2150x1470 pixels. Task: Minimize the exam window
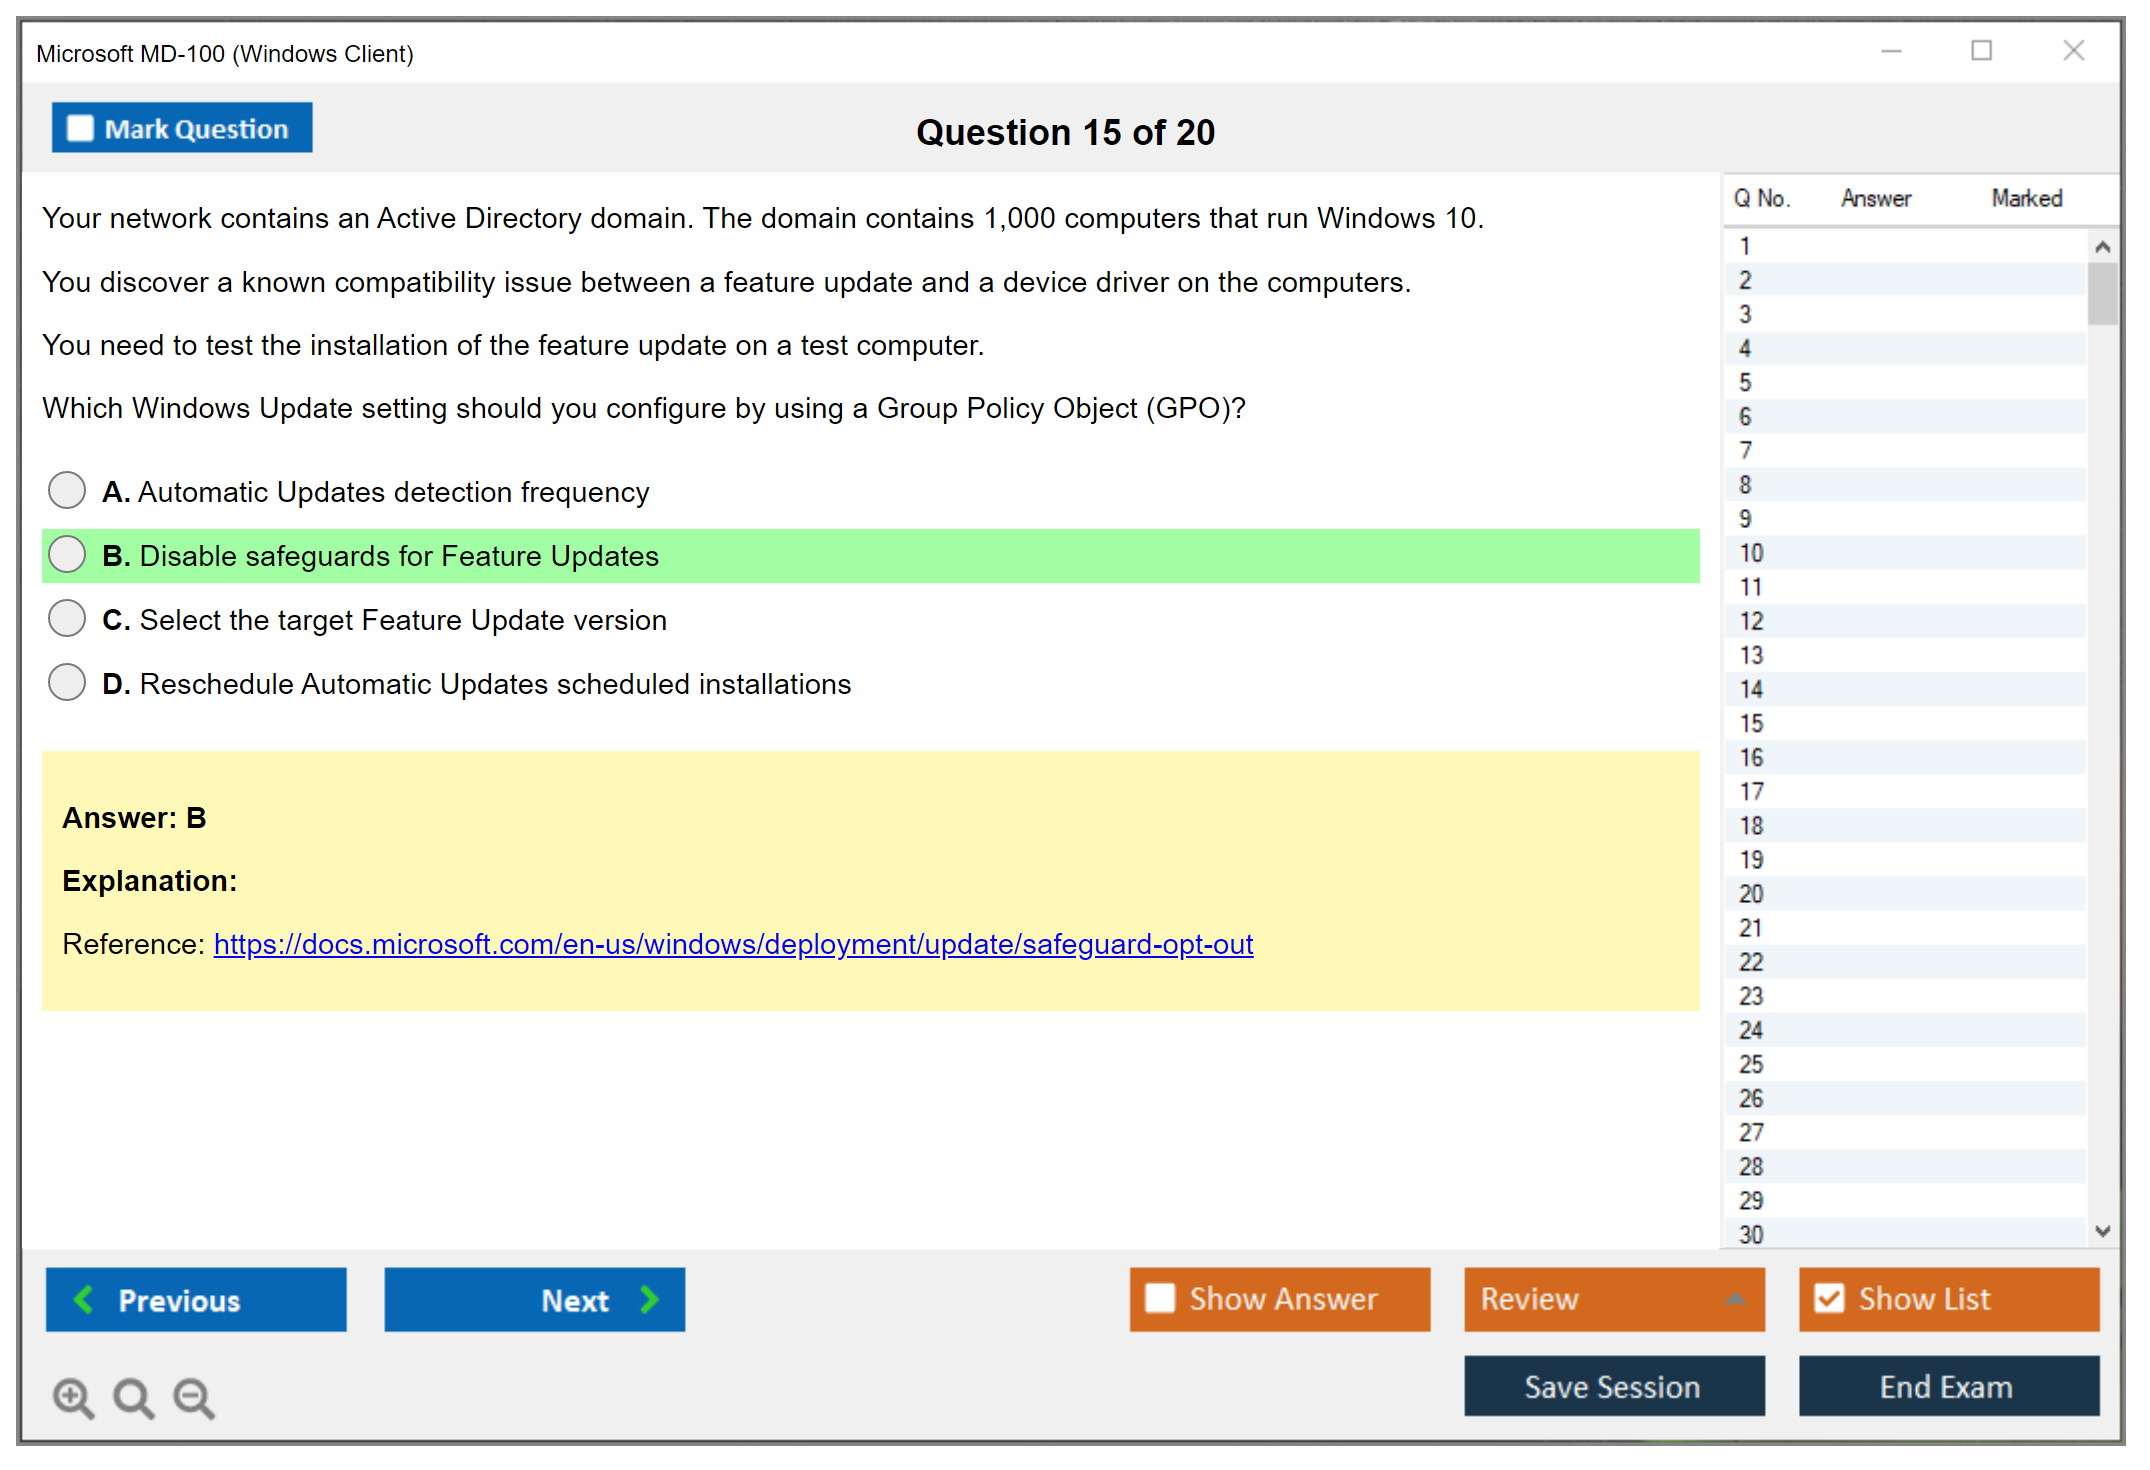pyautogui.click(x=1891, y=51)
